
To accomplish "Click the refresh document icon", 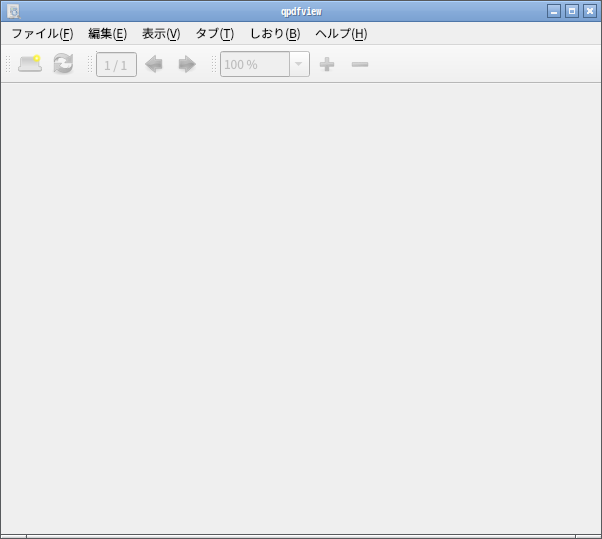I will click(63, 64).
